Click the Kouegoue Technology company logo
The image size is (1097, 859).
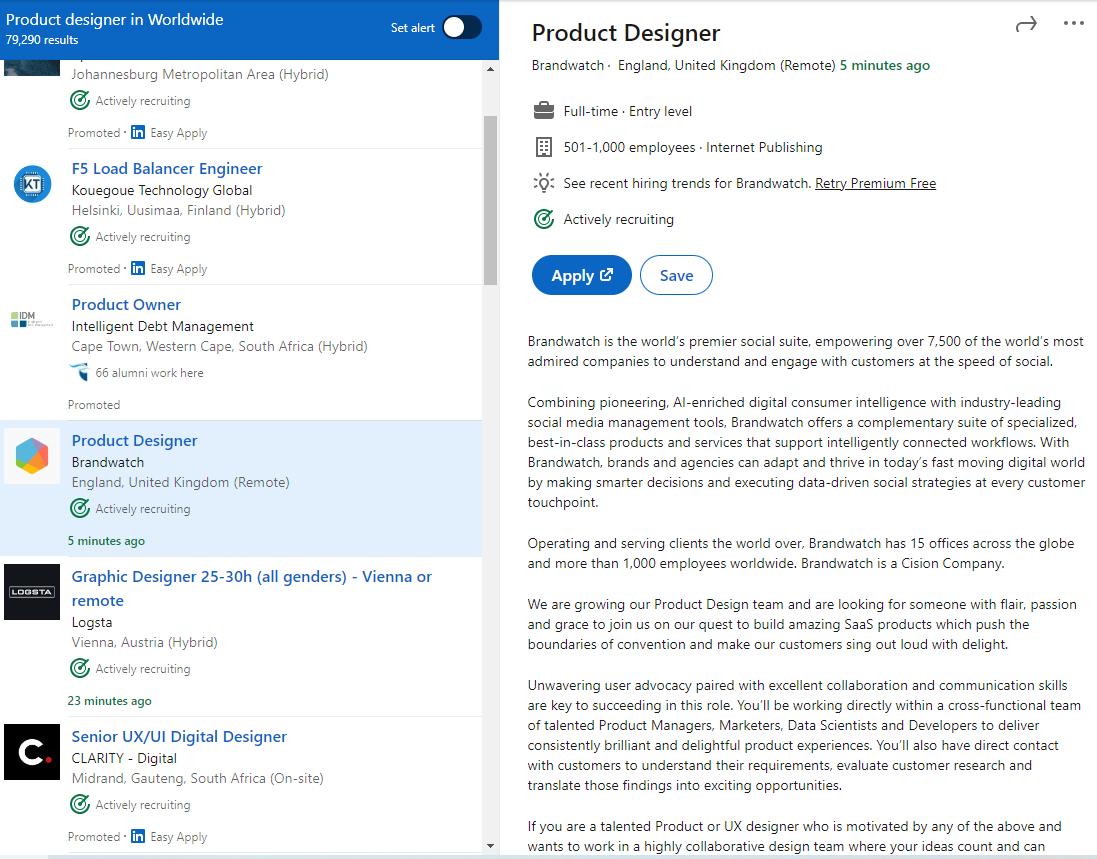tap(32, 184)
